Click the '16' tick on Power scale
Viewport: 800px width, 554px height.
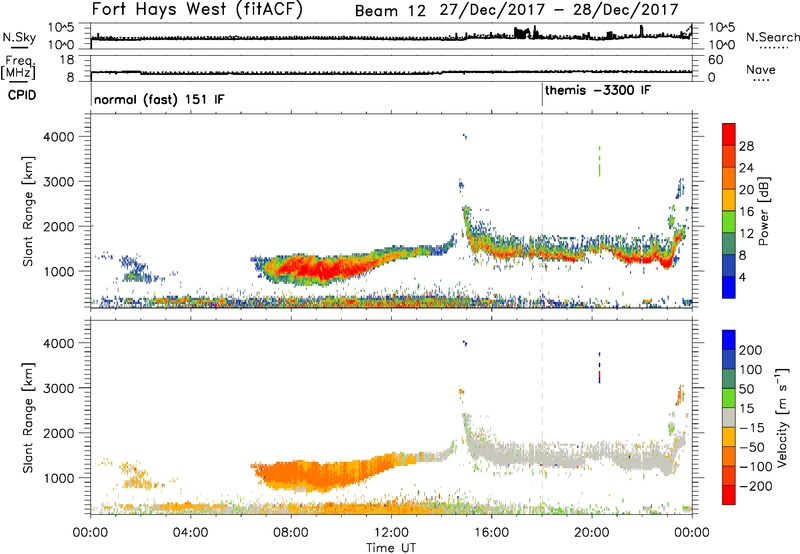[746, 212]
